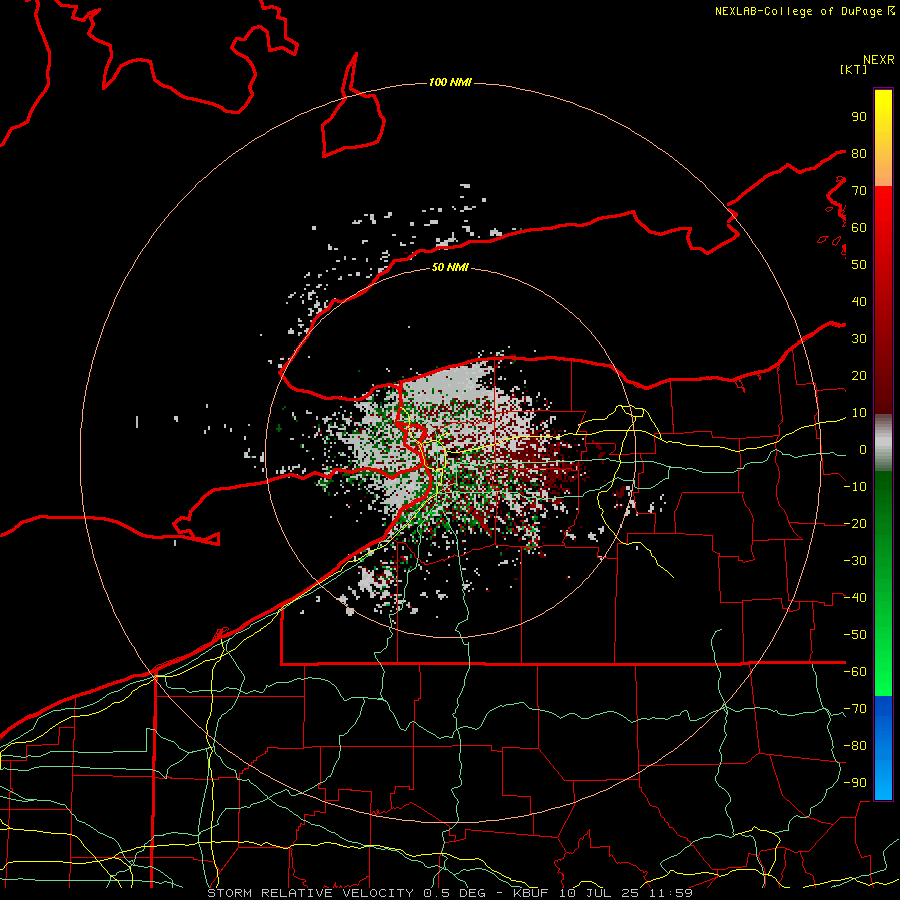Click the positive 70 value on the velocity scale
900x900 pixels.
859,191
